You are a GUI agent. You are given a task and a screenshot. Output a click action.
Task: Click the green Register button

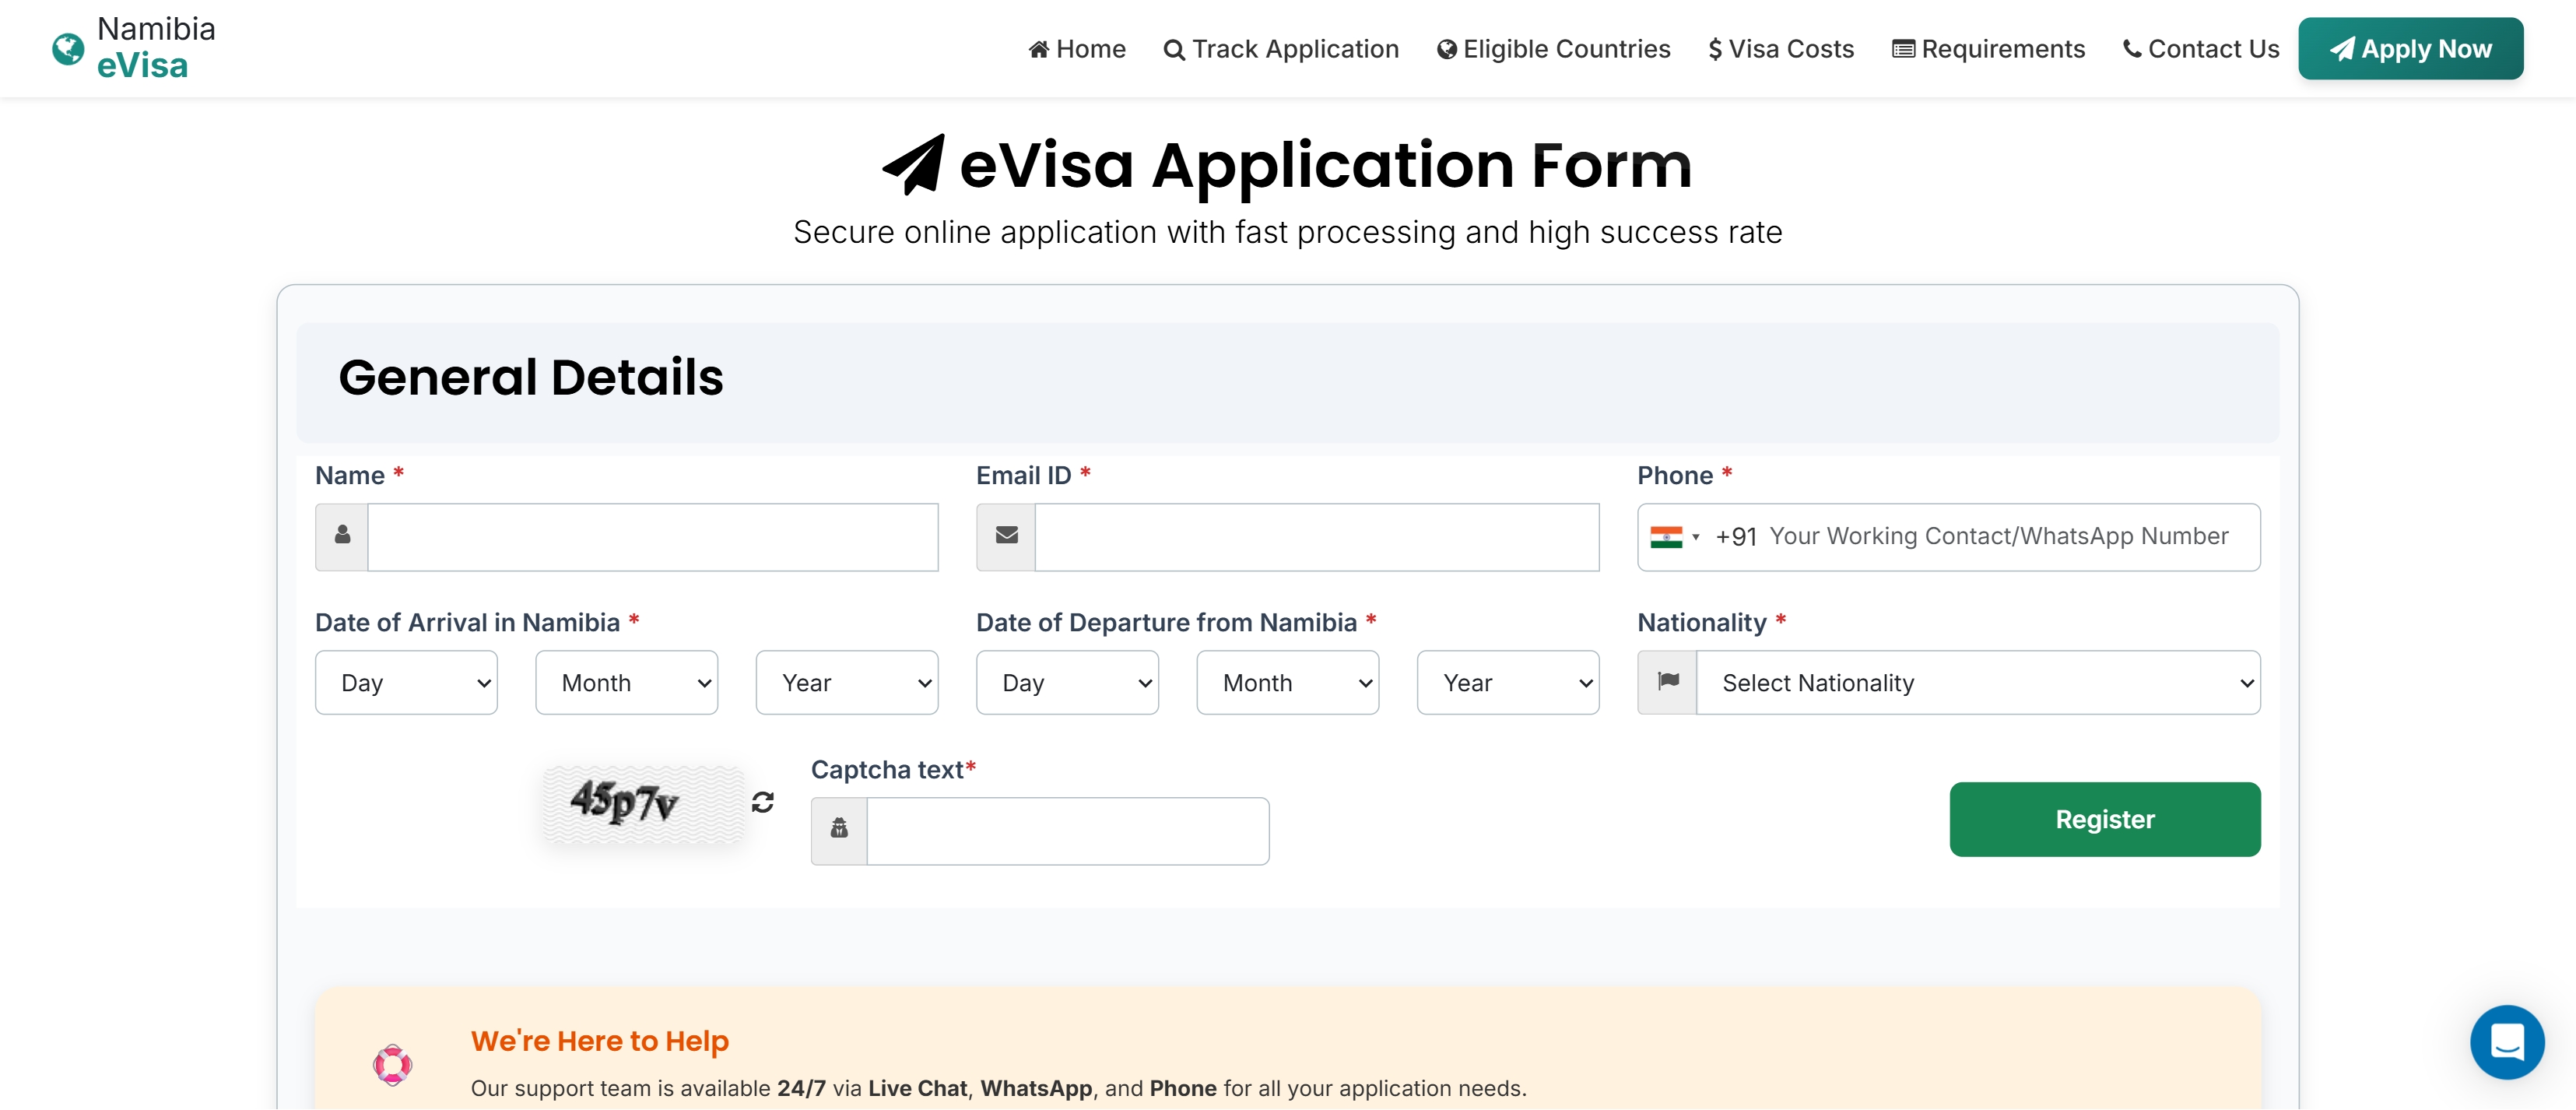pyautogui.click(x=2104, y=819)
